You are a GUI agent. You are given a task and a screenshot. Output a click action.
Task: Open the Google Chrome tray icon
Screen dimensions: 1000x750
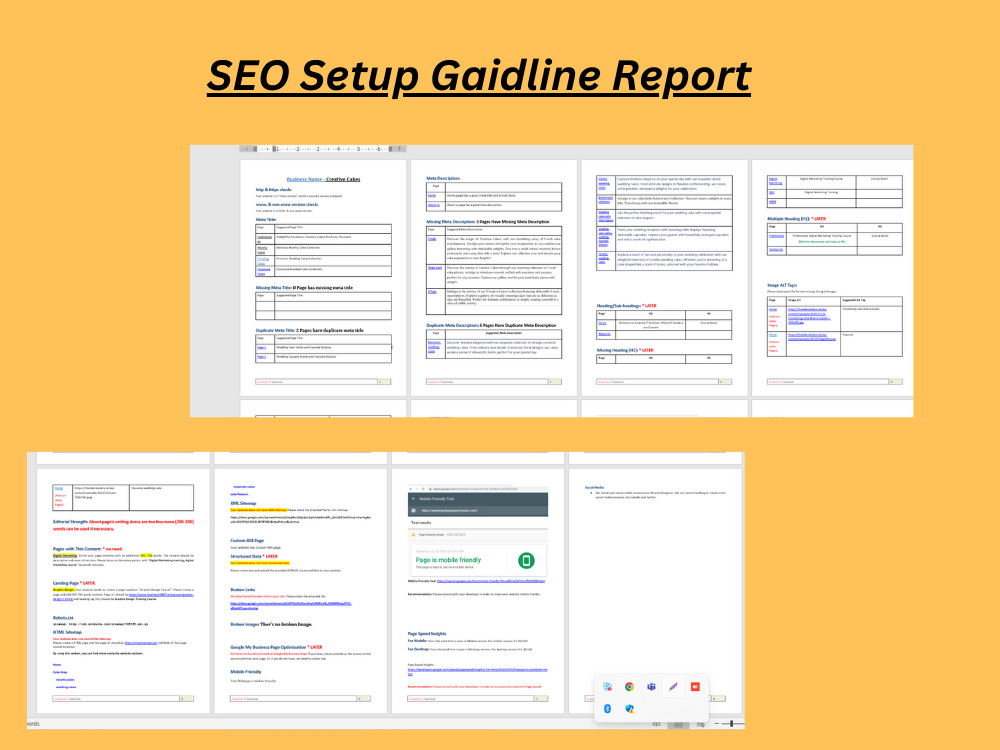click(x=629, y=687)
